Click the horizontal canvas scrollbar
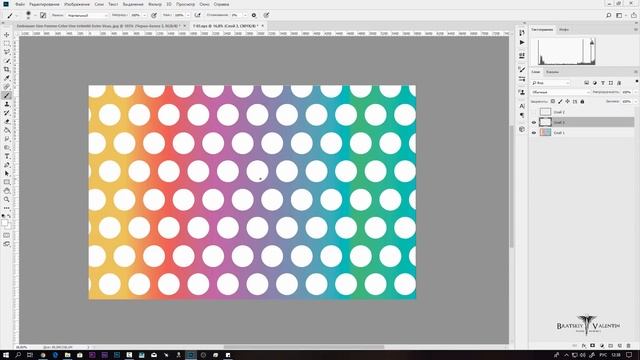This screenshot has height=360, width=640. [304, 347]
